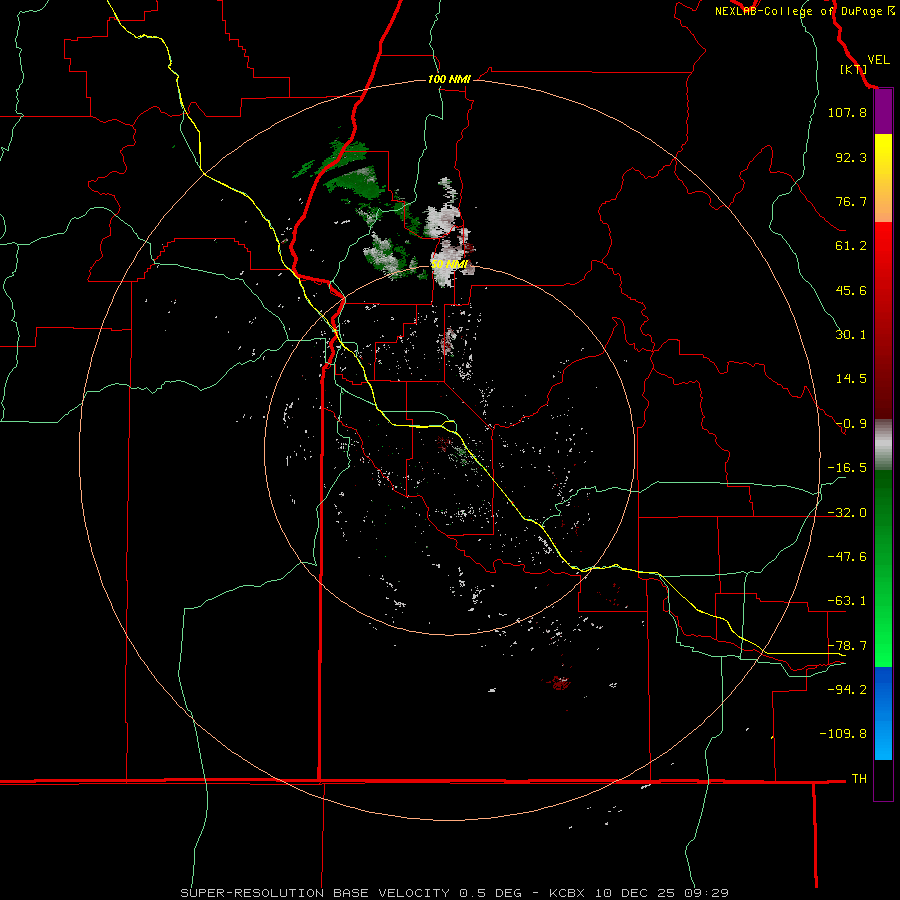Click the [KT] units label
Screen dimensions: 900x900
coord(854,69)
